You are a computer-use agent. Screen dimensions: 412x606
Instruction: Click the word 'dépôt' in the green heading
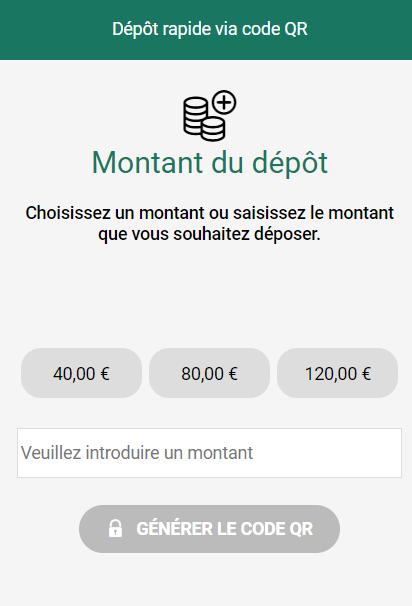tap(290, 163)
